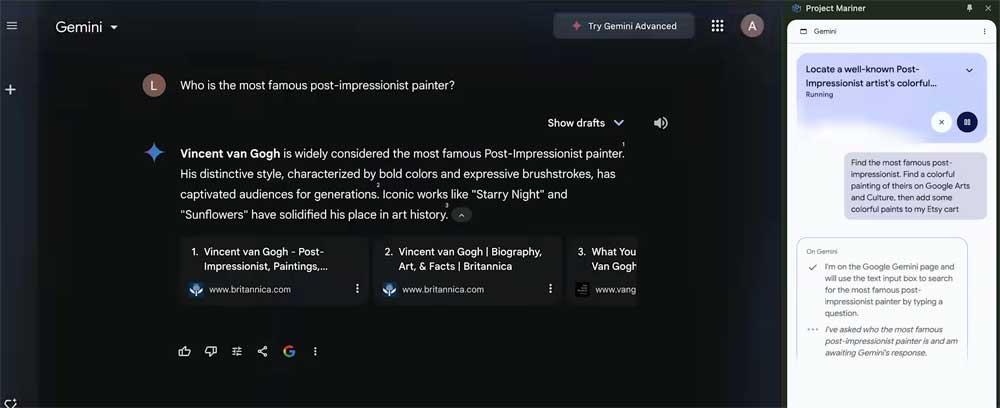Expand the Show drafts section
1000x408 pixels.
pyautogui.click(x=585, y=123)
